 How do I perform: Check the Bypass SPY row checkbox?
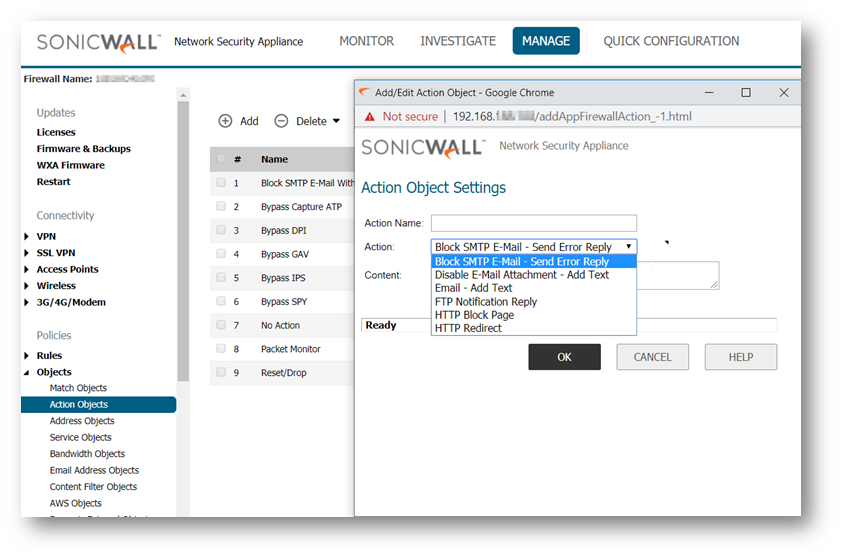coord(221,301)
